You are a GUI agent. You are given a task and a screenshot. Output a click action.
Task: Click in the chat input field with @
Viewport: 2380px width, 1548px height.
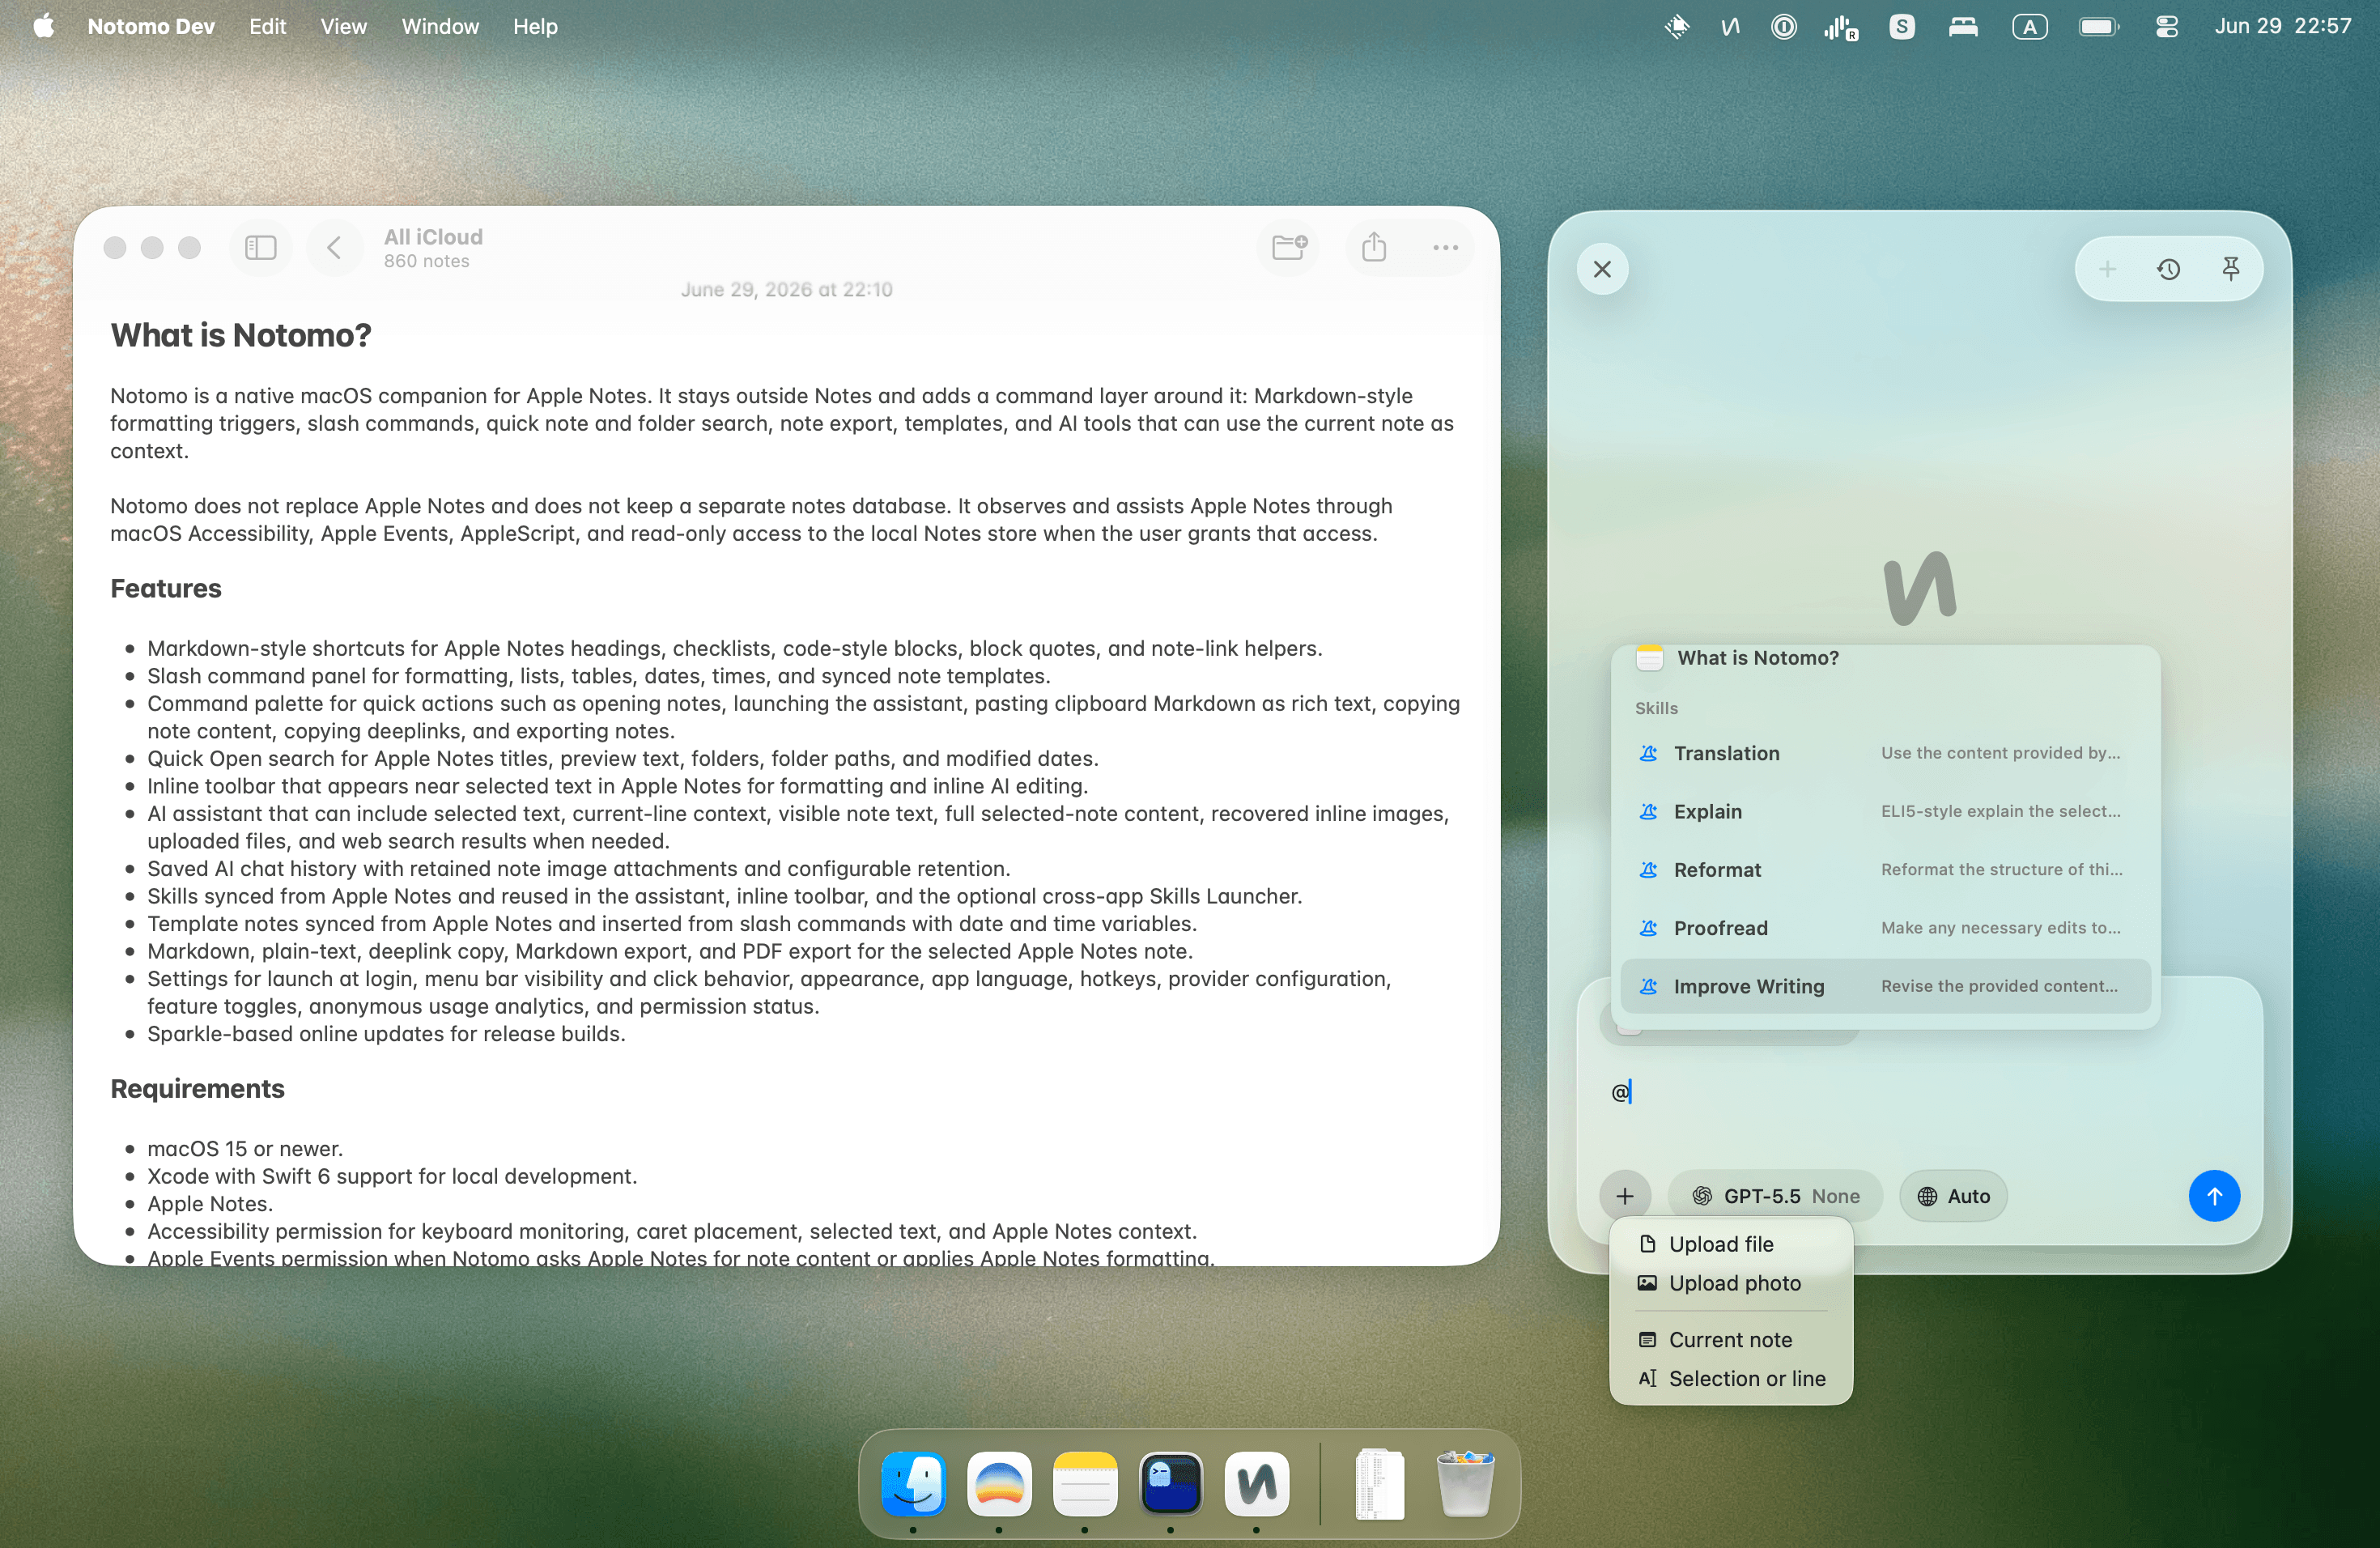tap(1920, 1092)
